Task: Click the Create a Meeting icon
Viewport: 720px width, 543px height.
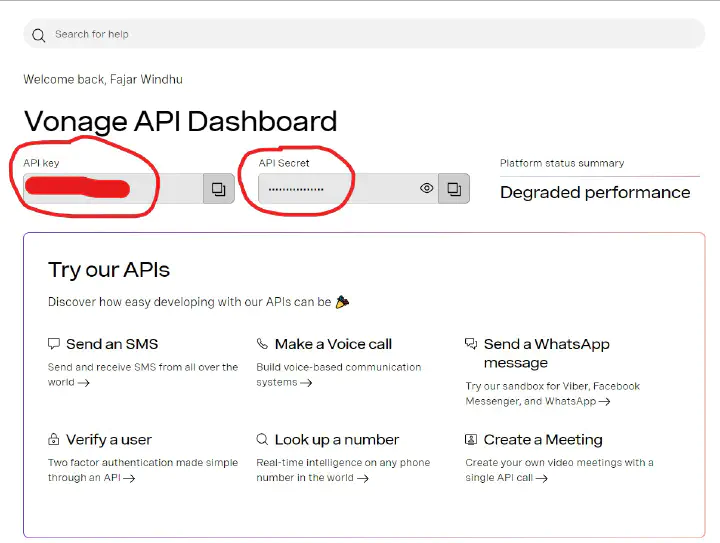Action: click(x=471, y=439)
